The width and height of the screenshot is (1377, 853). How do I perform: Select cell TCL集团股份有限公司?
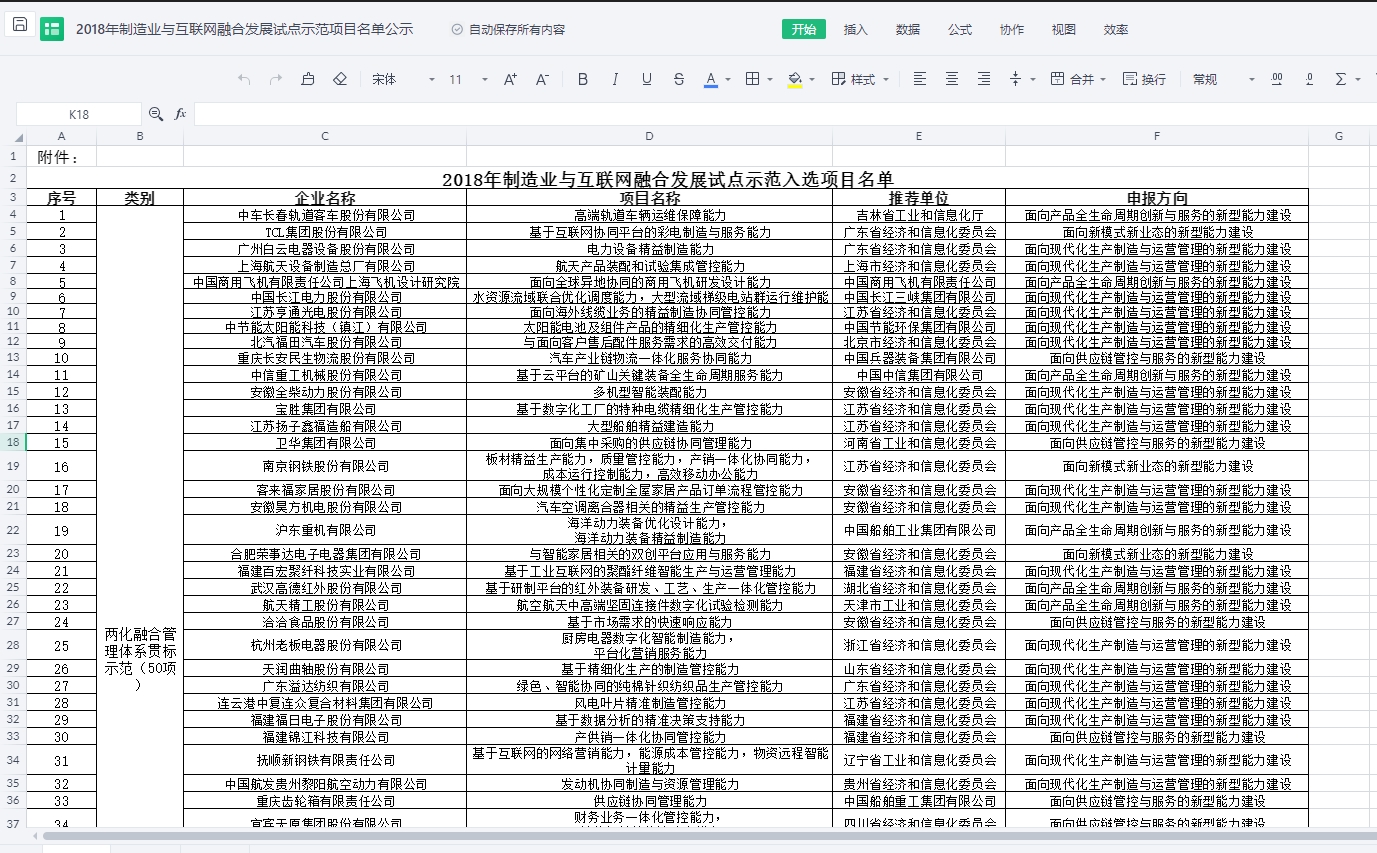coord(325,231)
